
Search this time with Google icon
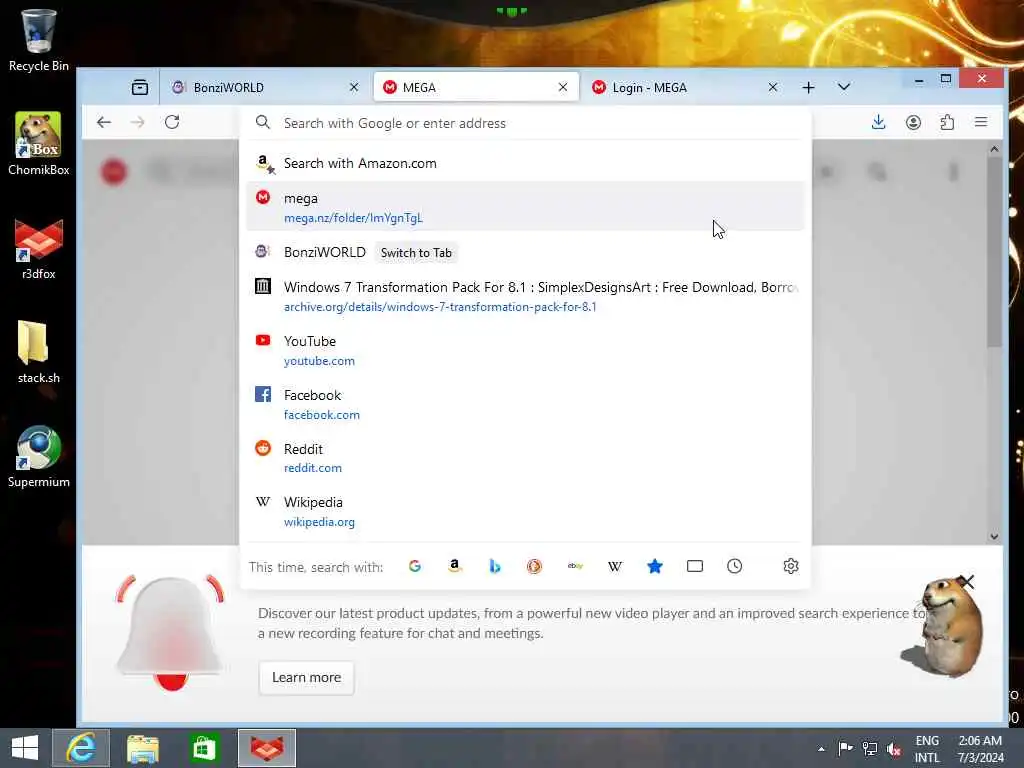click(x=415, y=566)
